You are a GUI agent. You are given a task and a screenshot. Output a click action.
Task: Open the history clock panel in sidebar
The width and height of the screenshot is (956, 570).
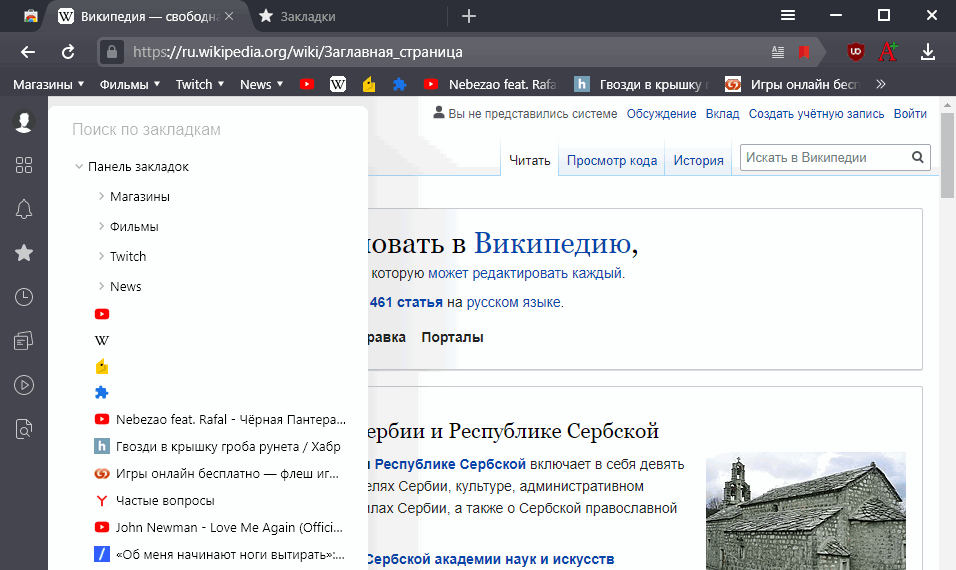pos(24,297)
